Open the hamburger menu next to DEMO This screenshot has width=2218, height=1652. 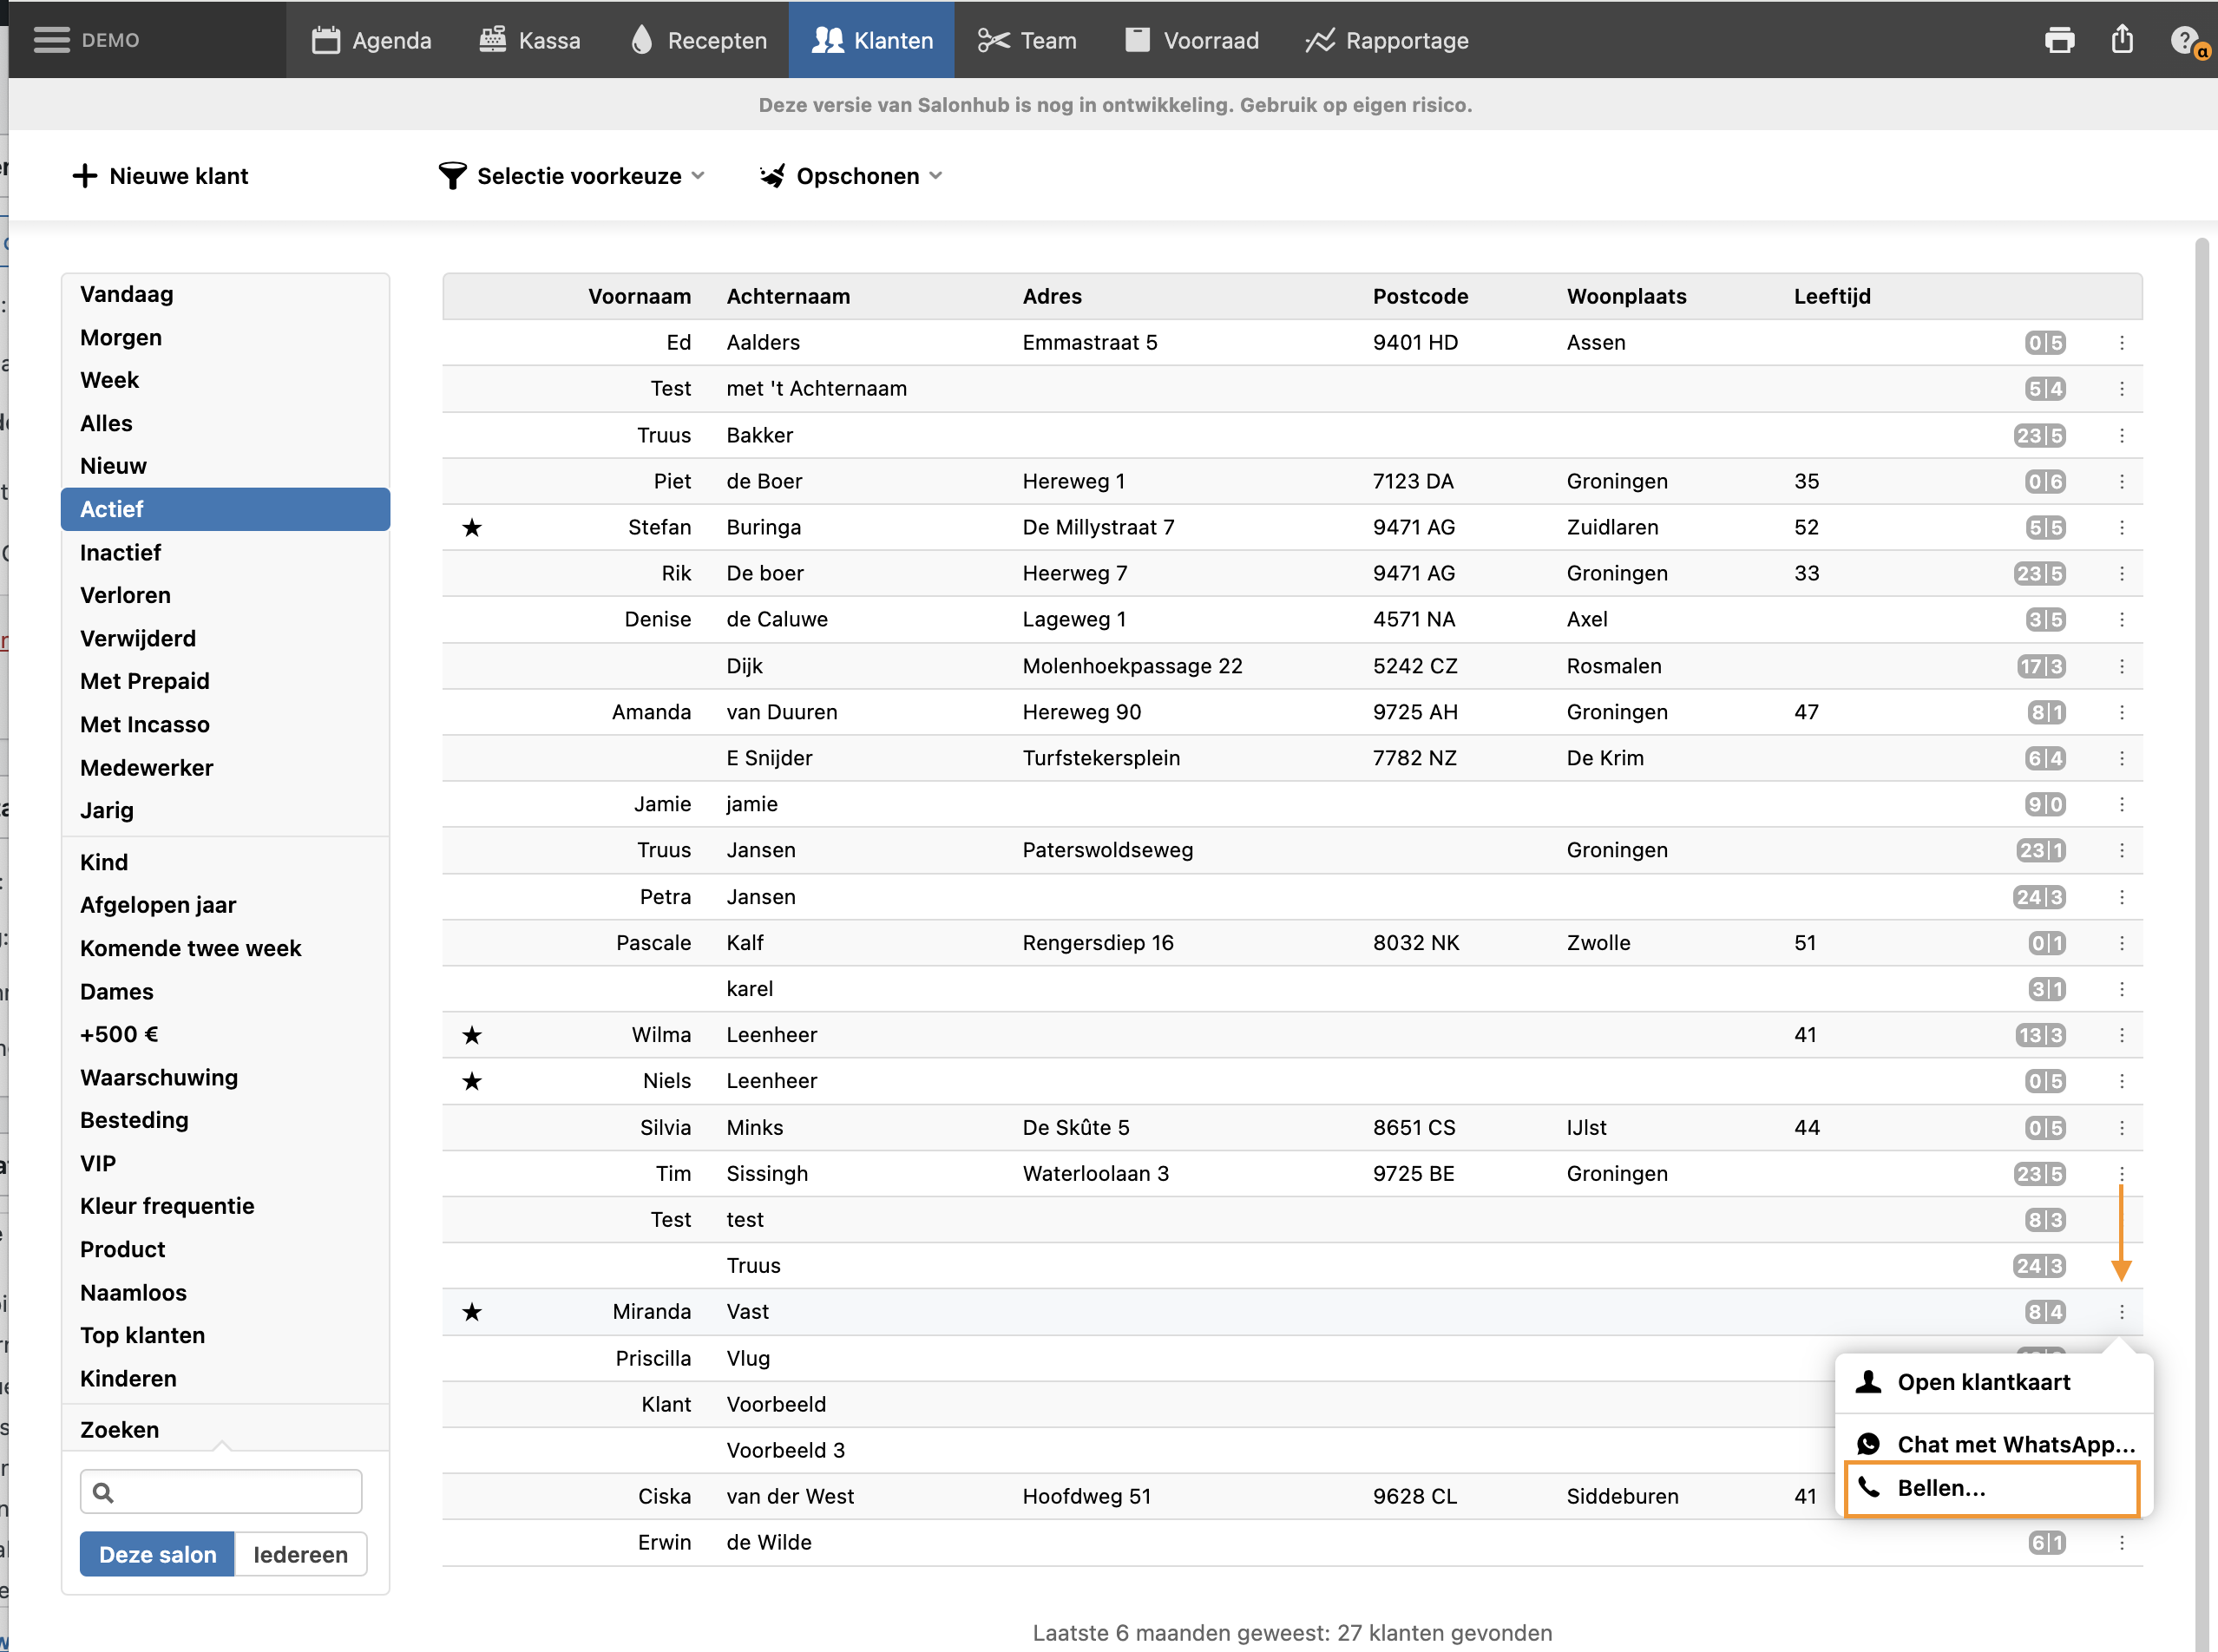pyautogui.click(x=51, y=40)
